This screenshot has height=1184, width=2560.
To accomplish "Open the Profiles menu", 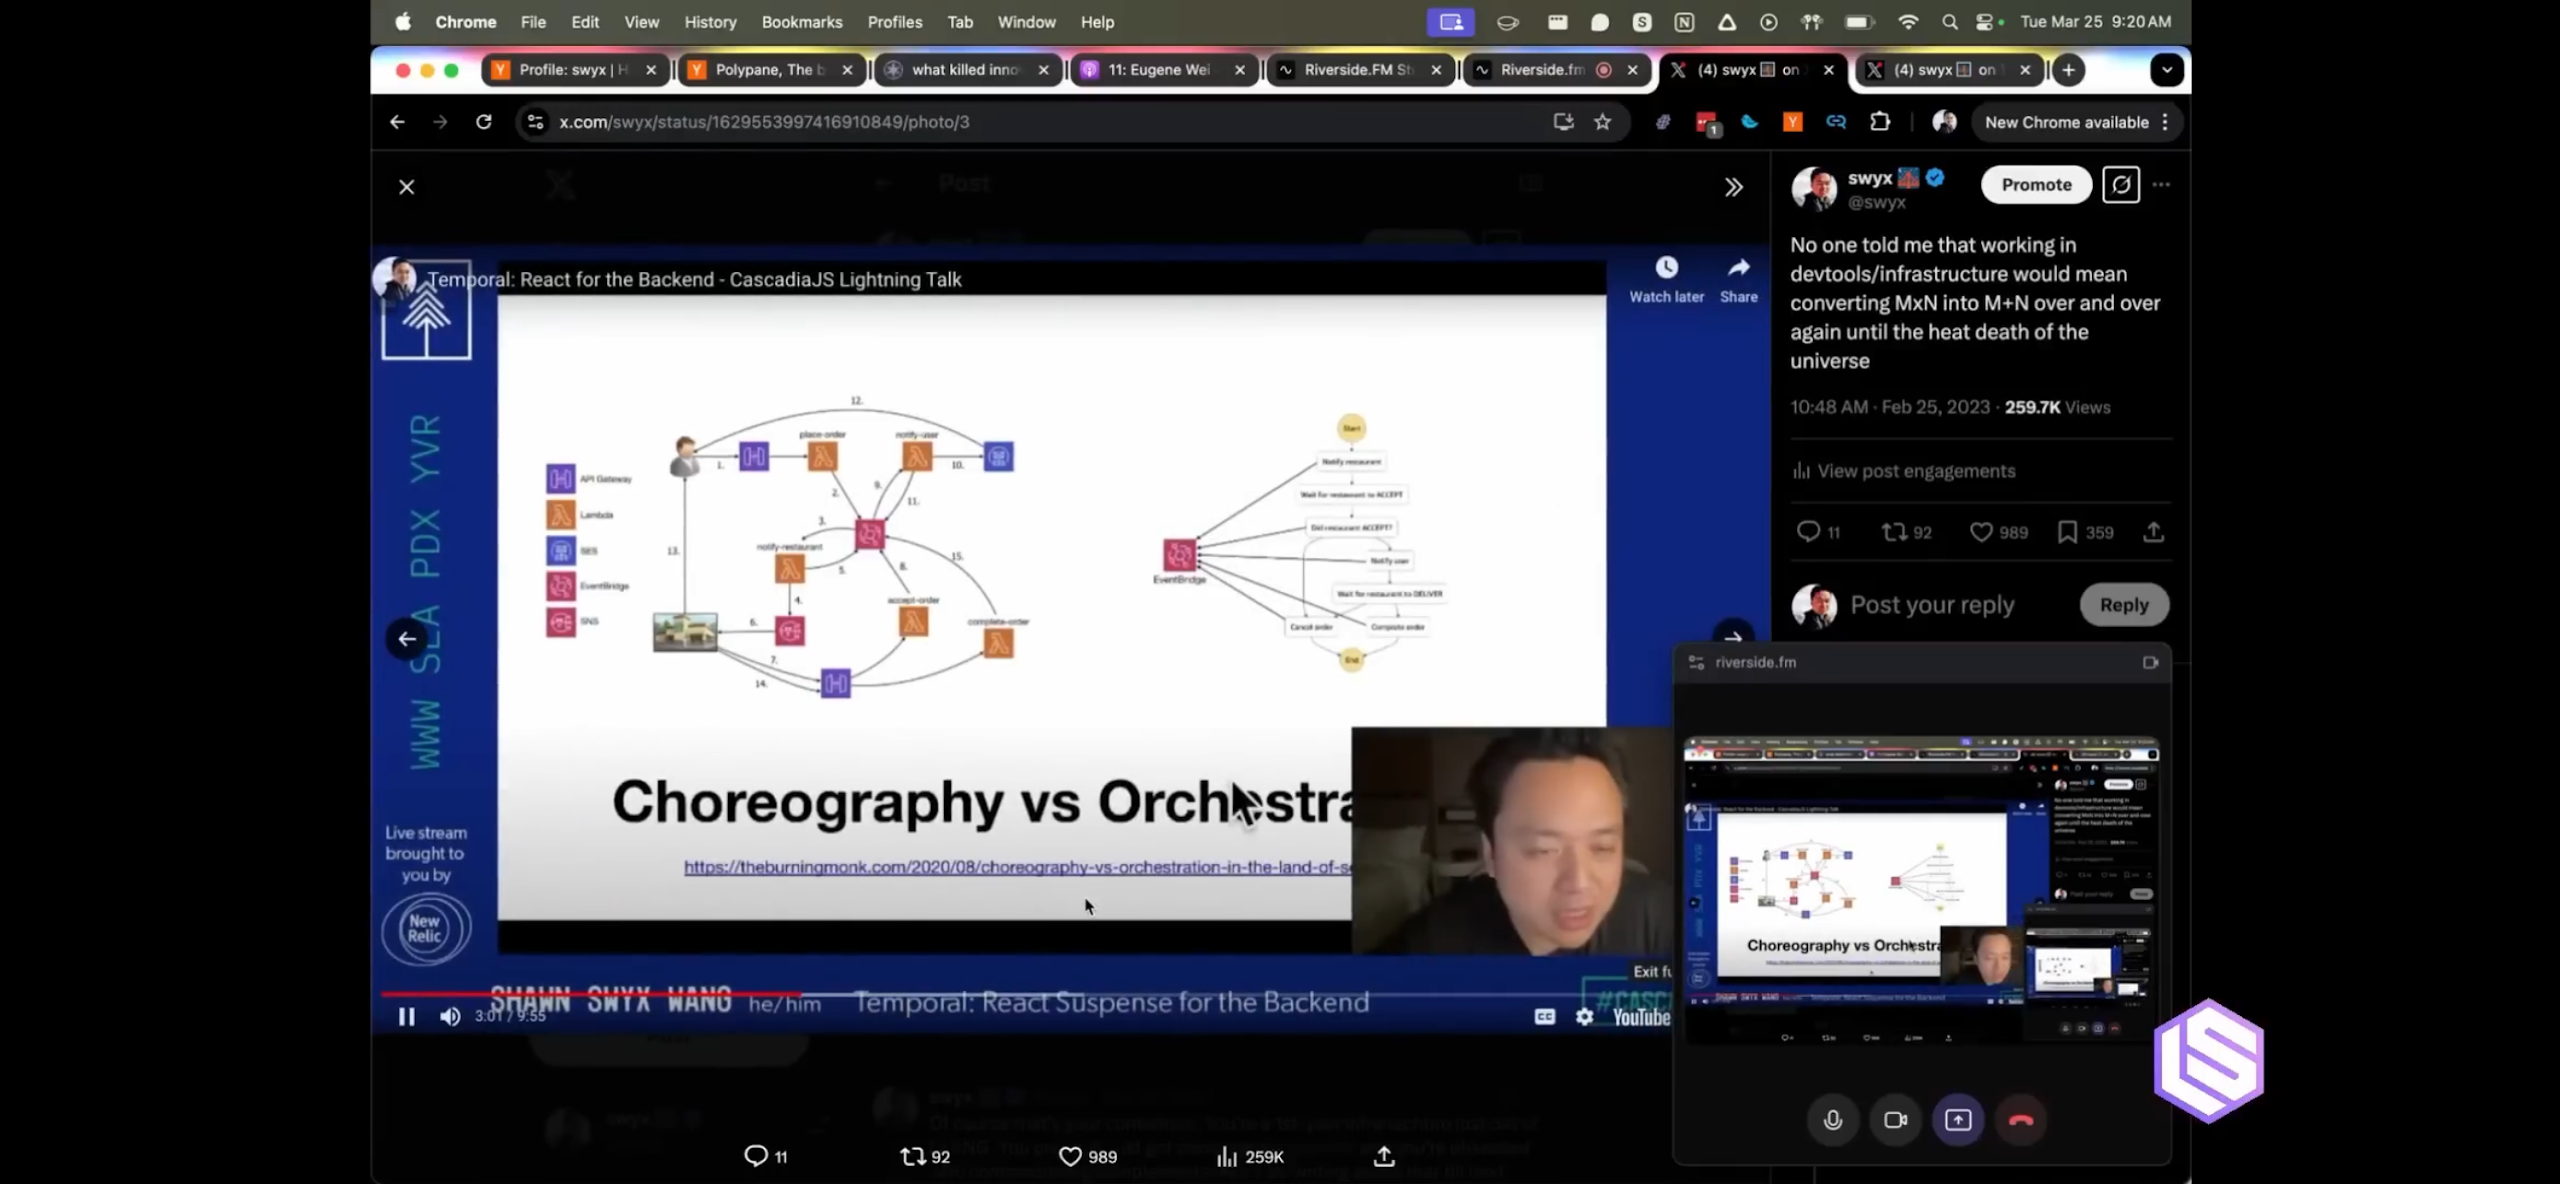I will point(894,21).
